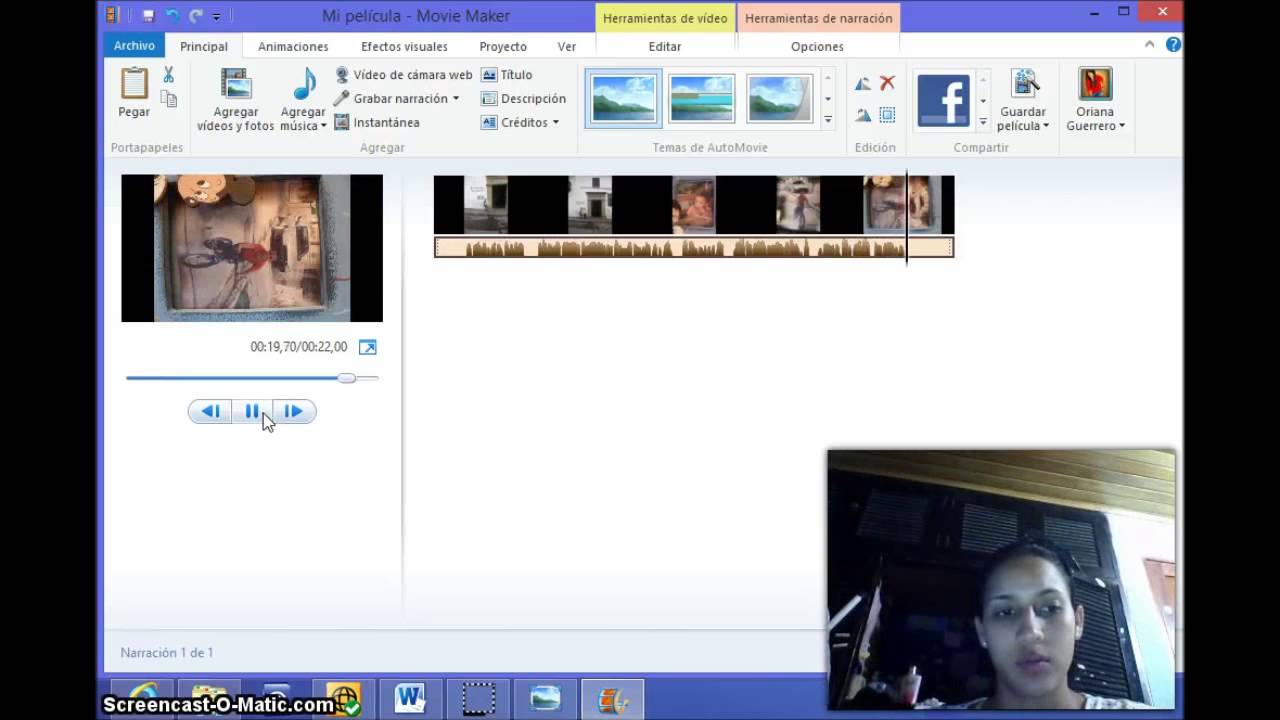Open the snipping tool taskbar icon
Screen dimensions: 1280x720
[x=478, y=698]
